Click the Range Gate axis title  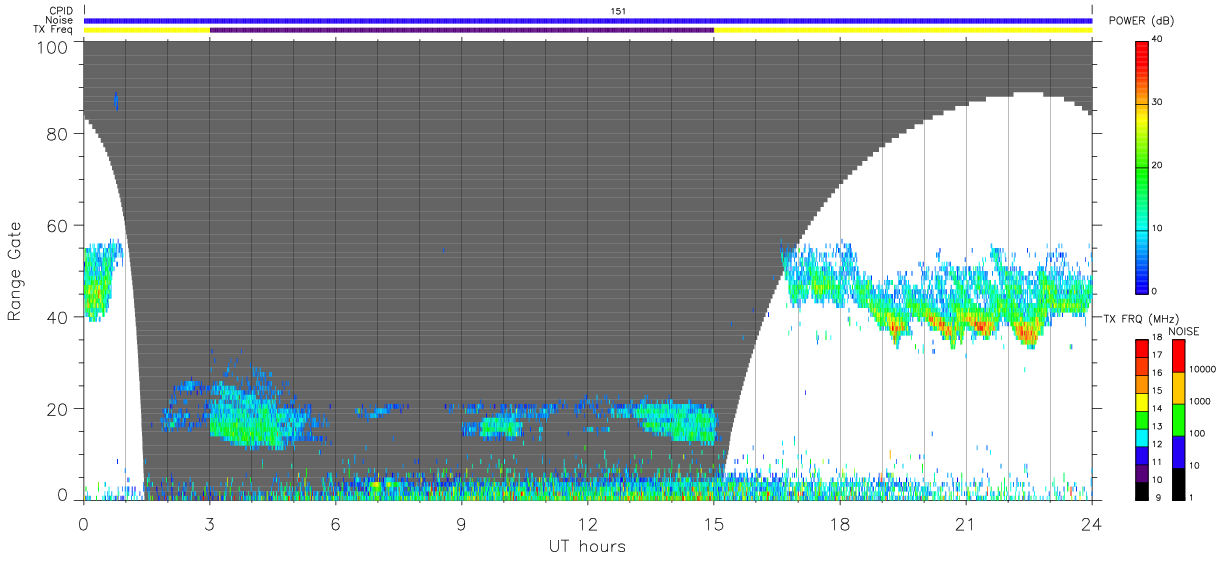click(x=15, y=271)
